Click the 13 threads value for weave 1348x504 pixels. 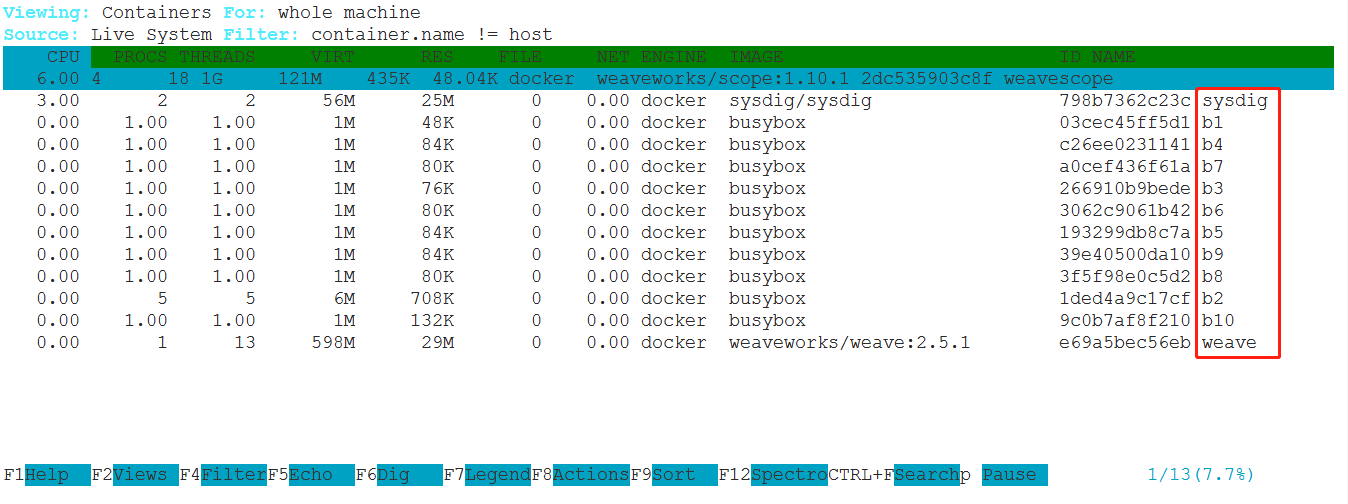(244, 343)
